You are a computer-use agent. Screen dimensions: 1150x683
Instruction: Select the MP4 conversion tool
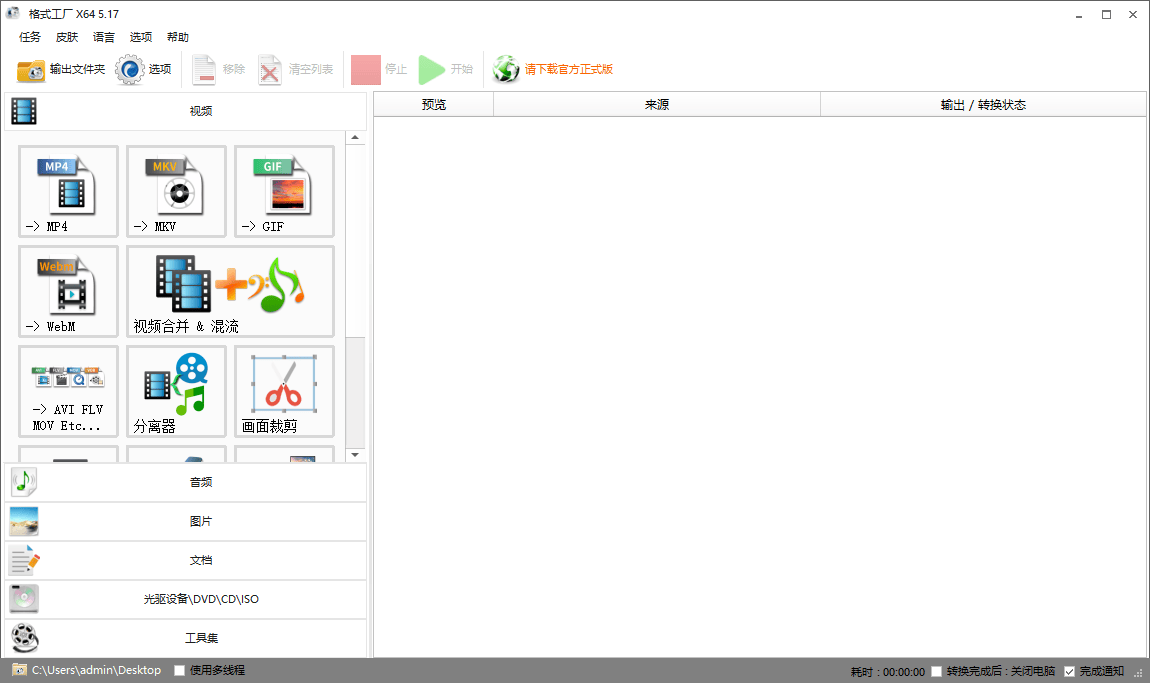pyautogui.click(x=68, y=191)
